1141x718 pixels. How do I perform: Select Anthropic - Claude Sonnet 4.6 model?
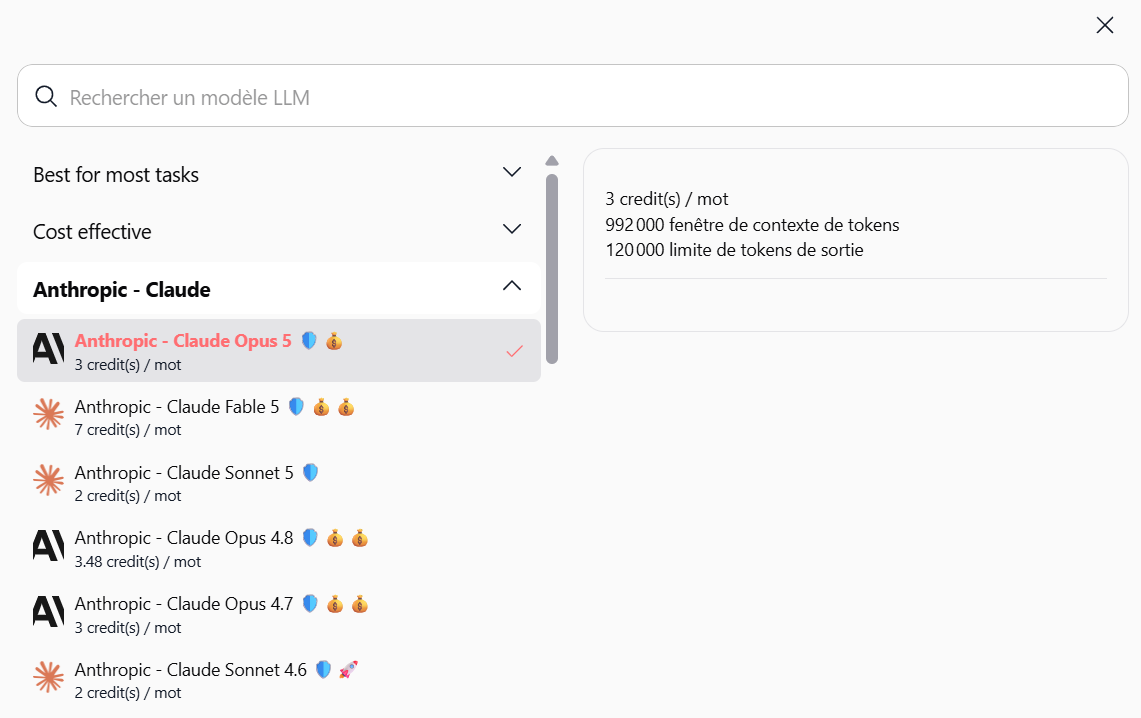279,679
